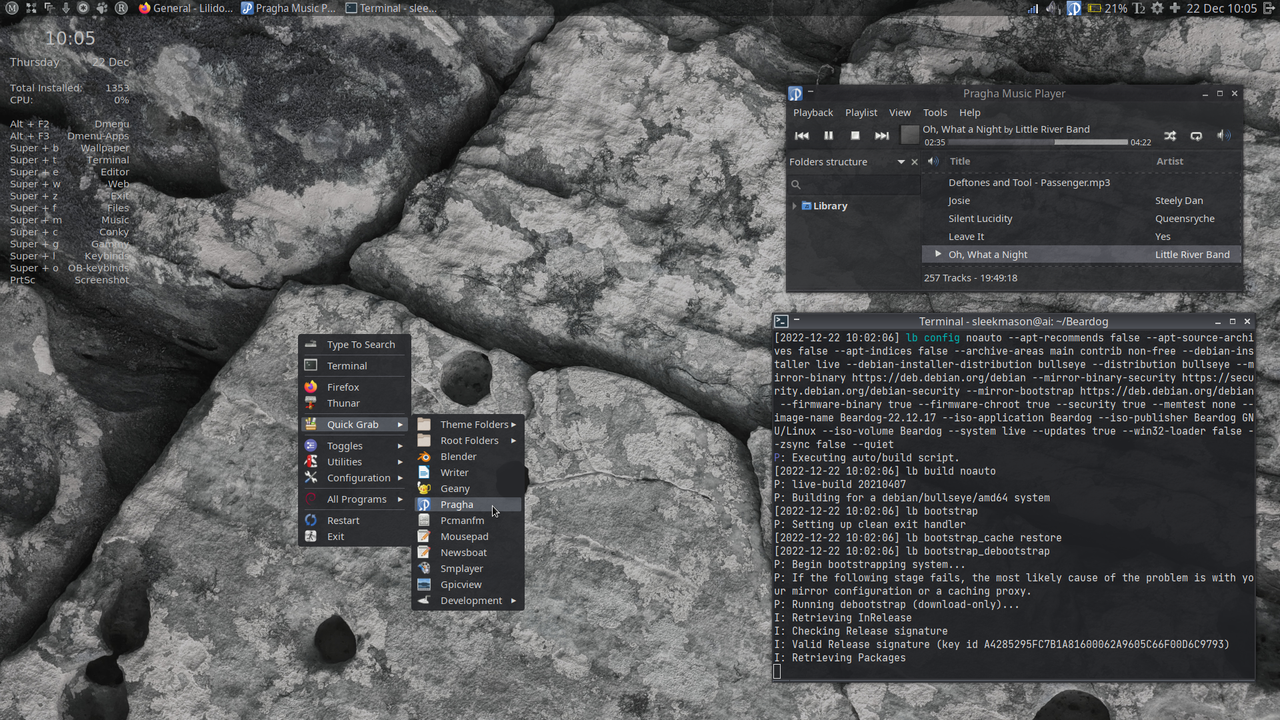Launch Newsboat from Quick Grab

coord(468,553)
